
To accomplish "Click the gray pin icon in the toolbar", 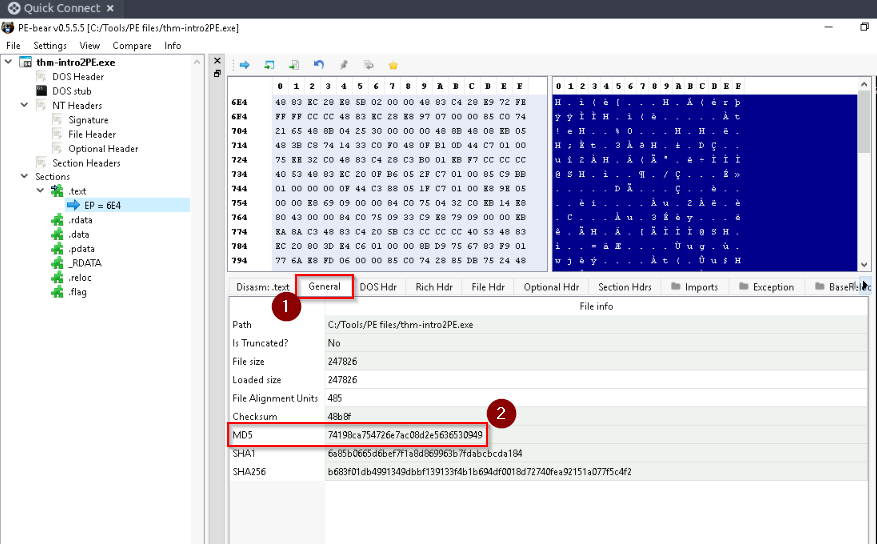I will 344,65.
